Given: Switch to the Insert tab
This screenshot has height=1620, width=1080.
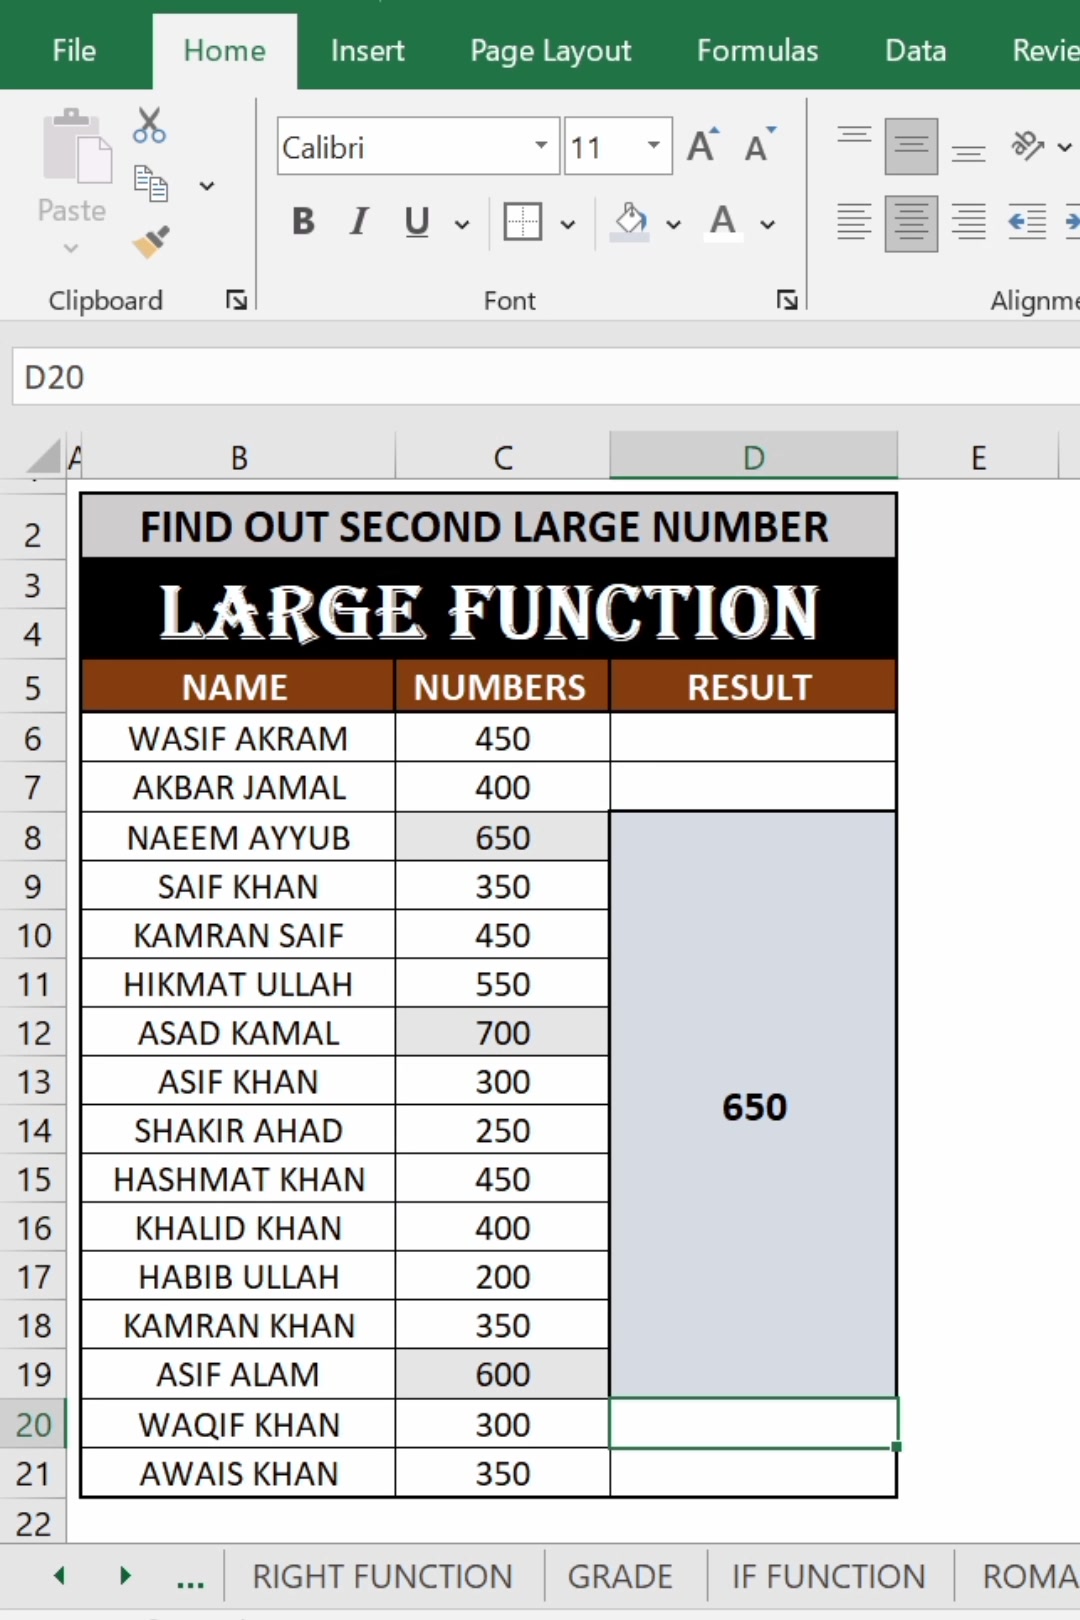Looking at the screenshot, I should click(x=368, y=51).
